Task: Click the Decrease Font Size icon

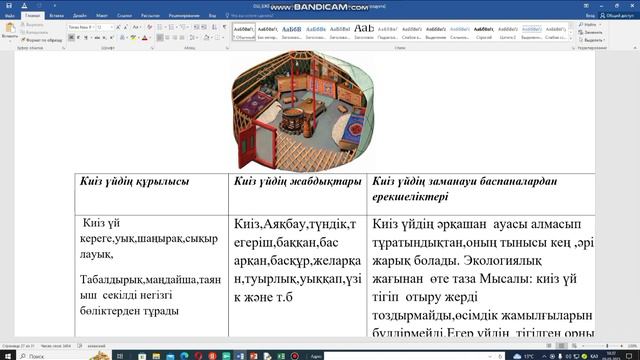Action: coord(125,27)
